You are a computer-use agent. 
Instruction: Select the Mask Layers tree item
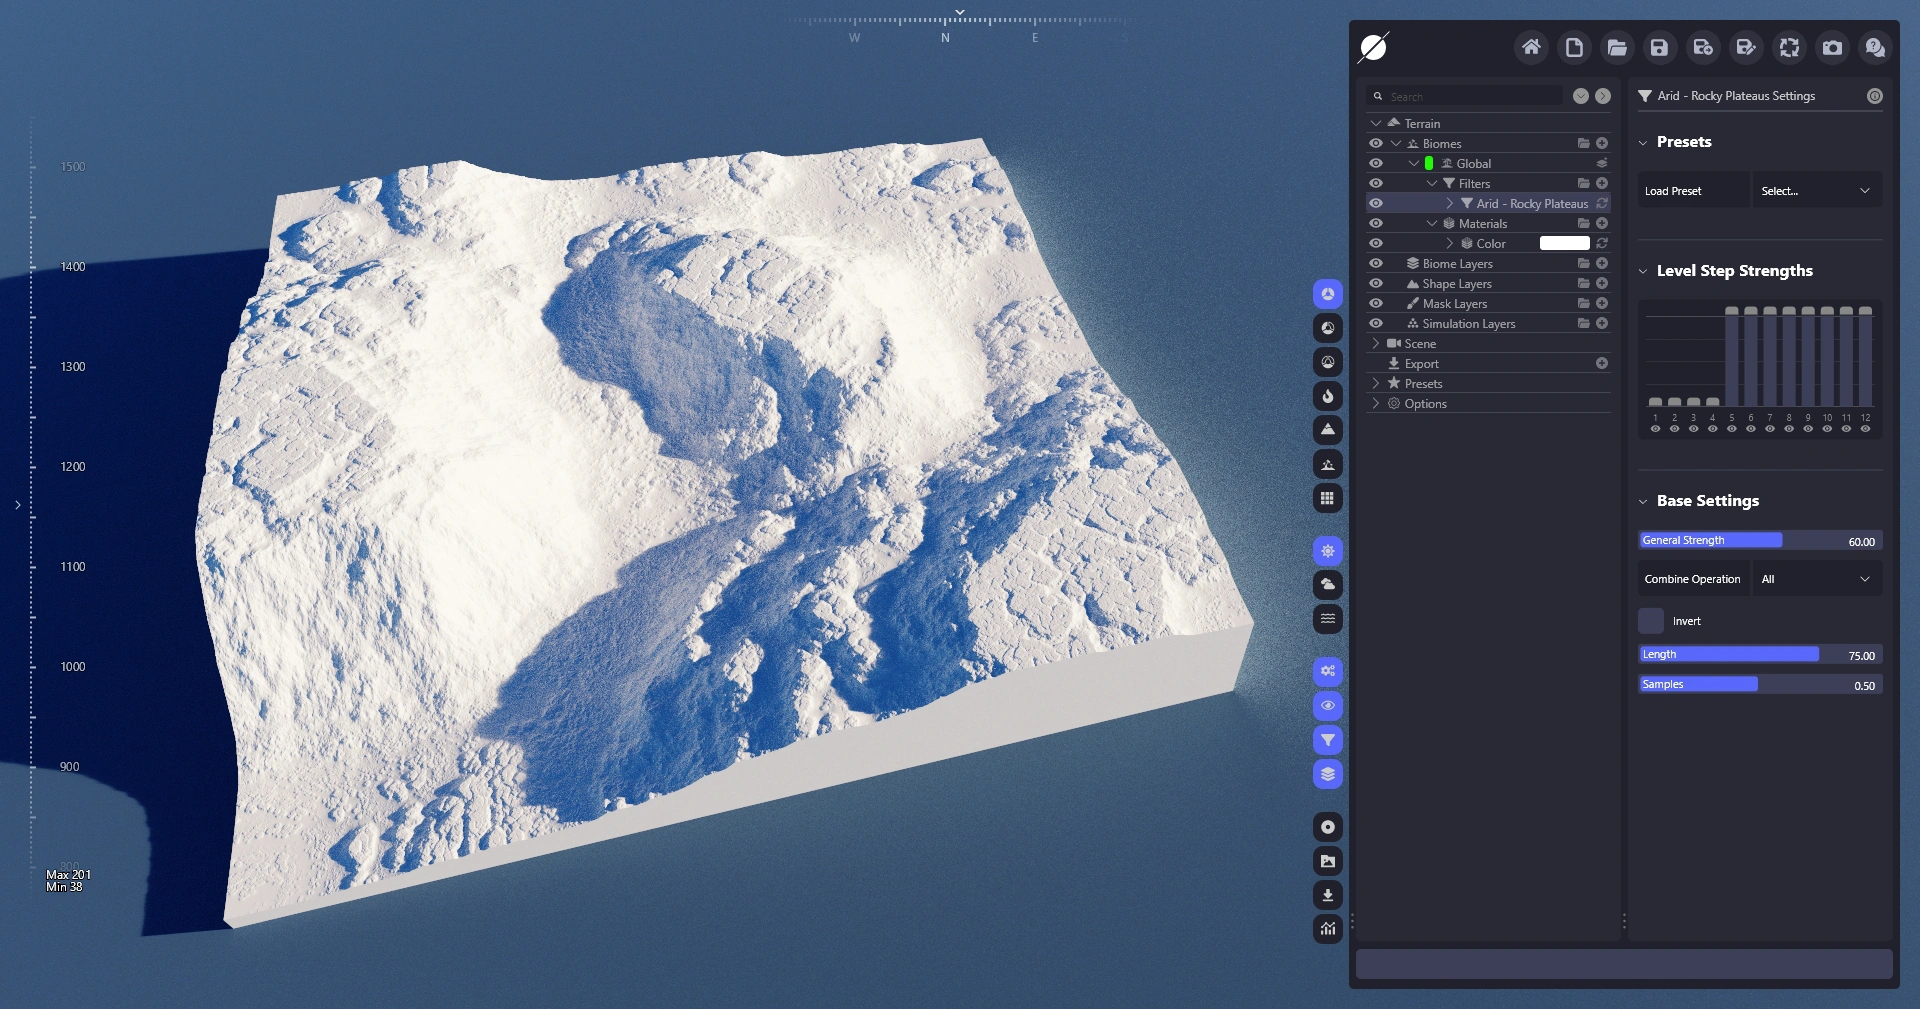(1454, 303)
